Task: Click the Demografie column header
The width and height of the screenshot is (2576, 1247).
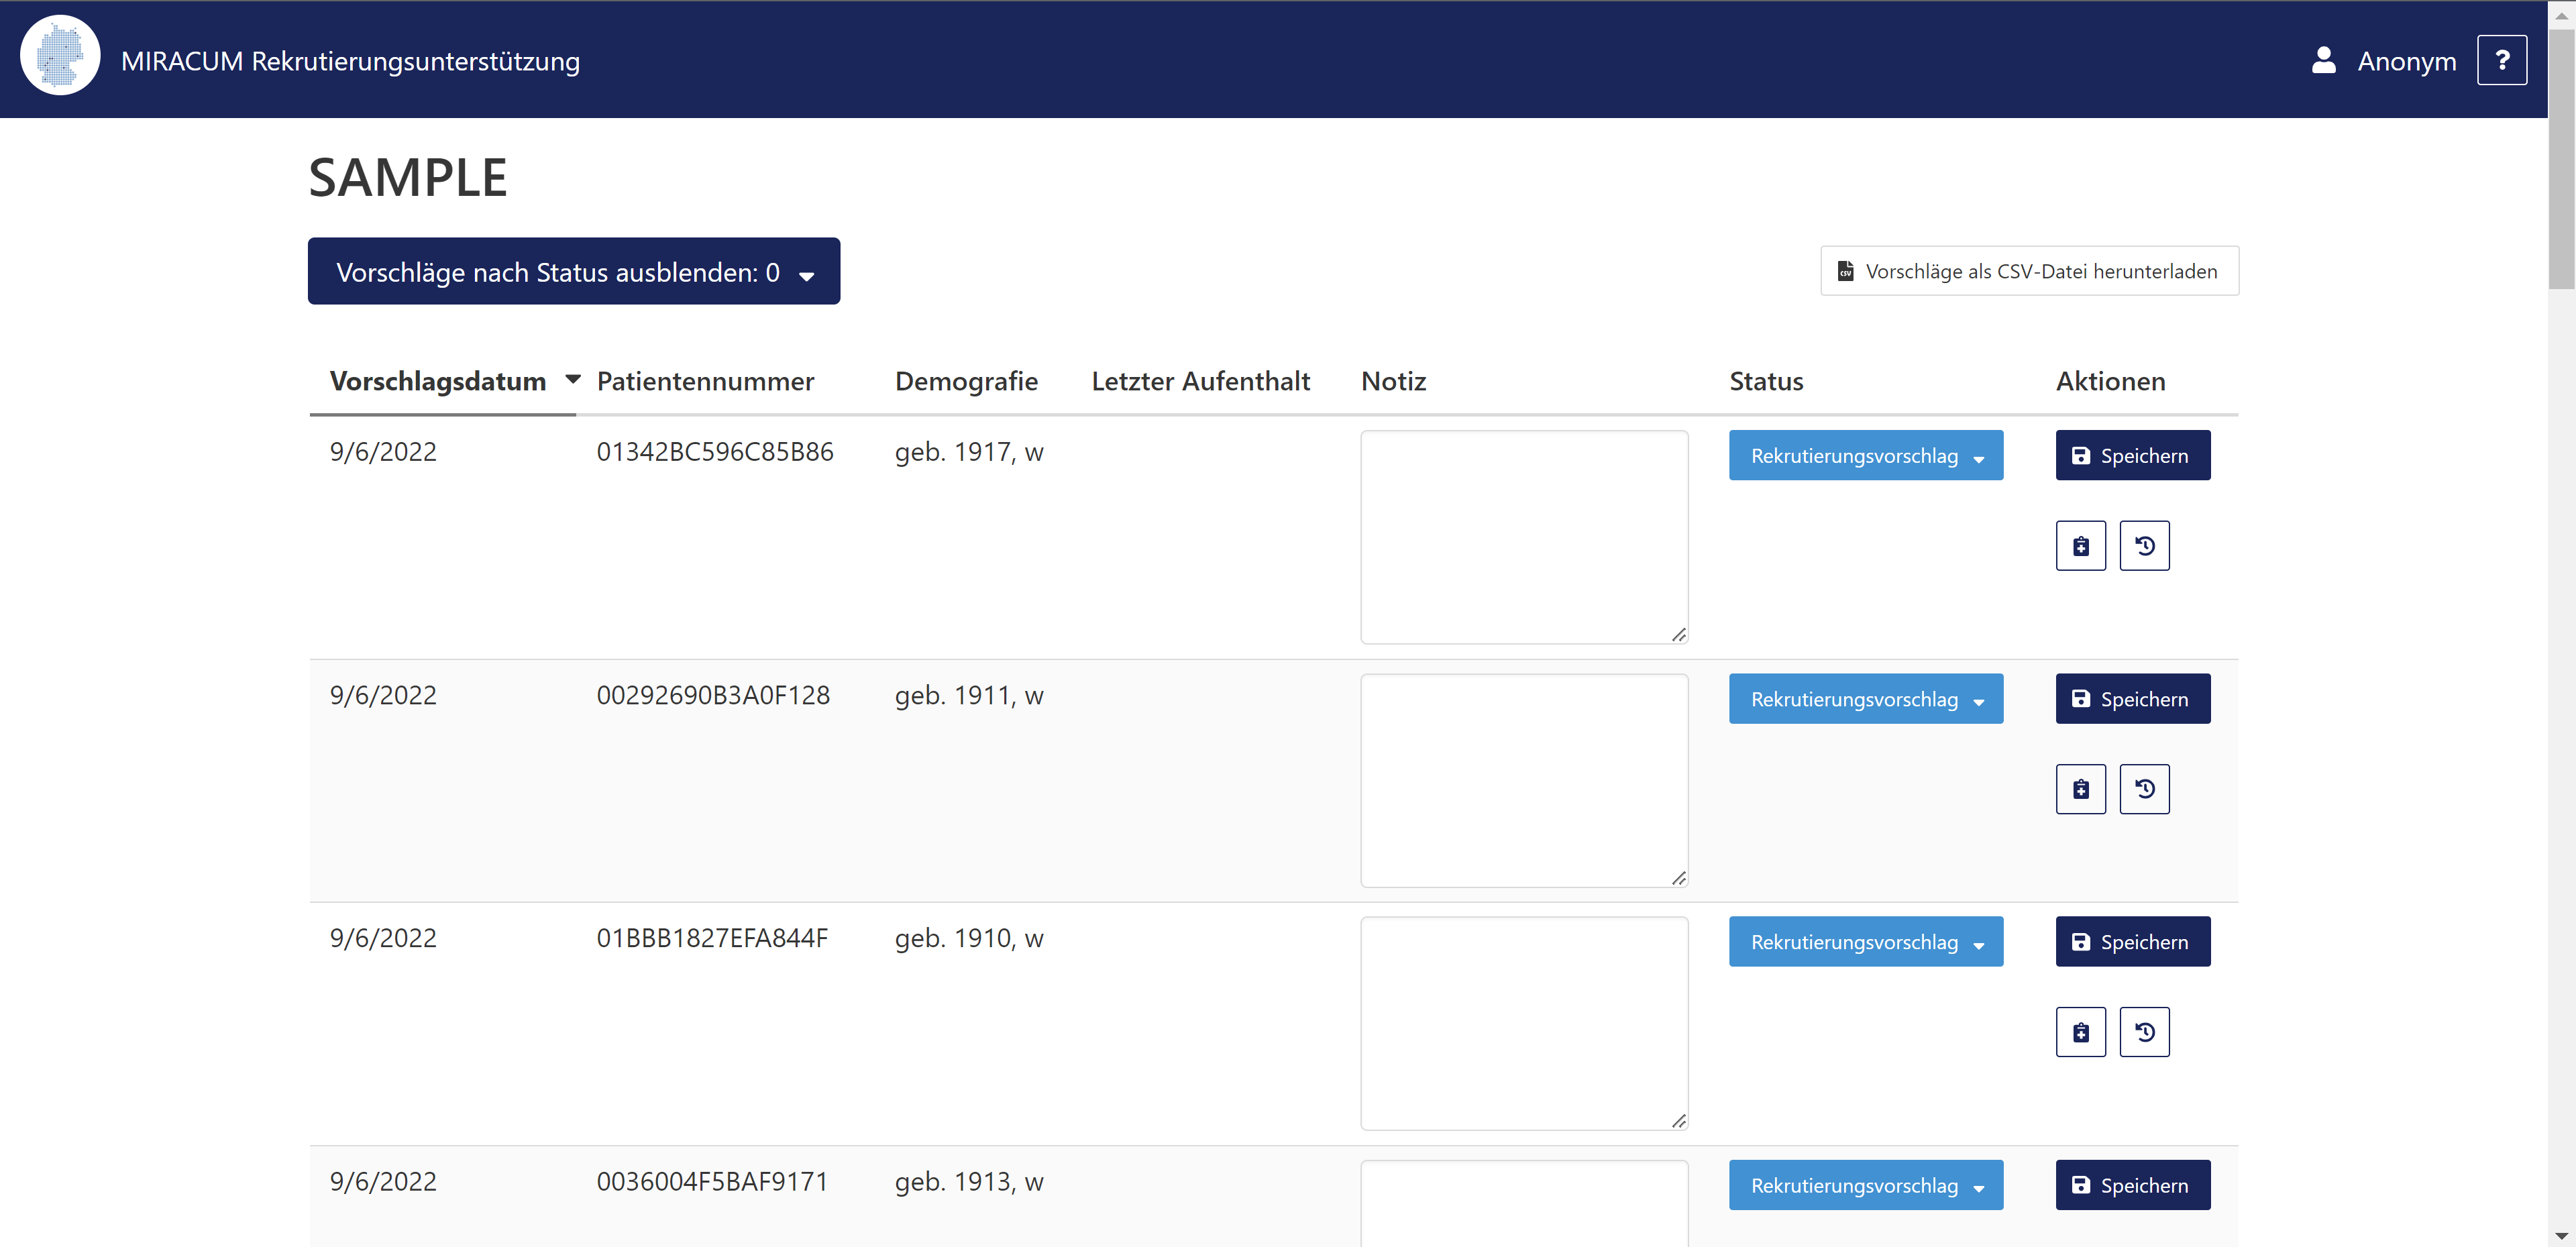Action: click(966, 381)
